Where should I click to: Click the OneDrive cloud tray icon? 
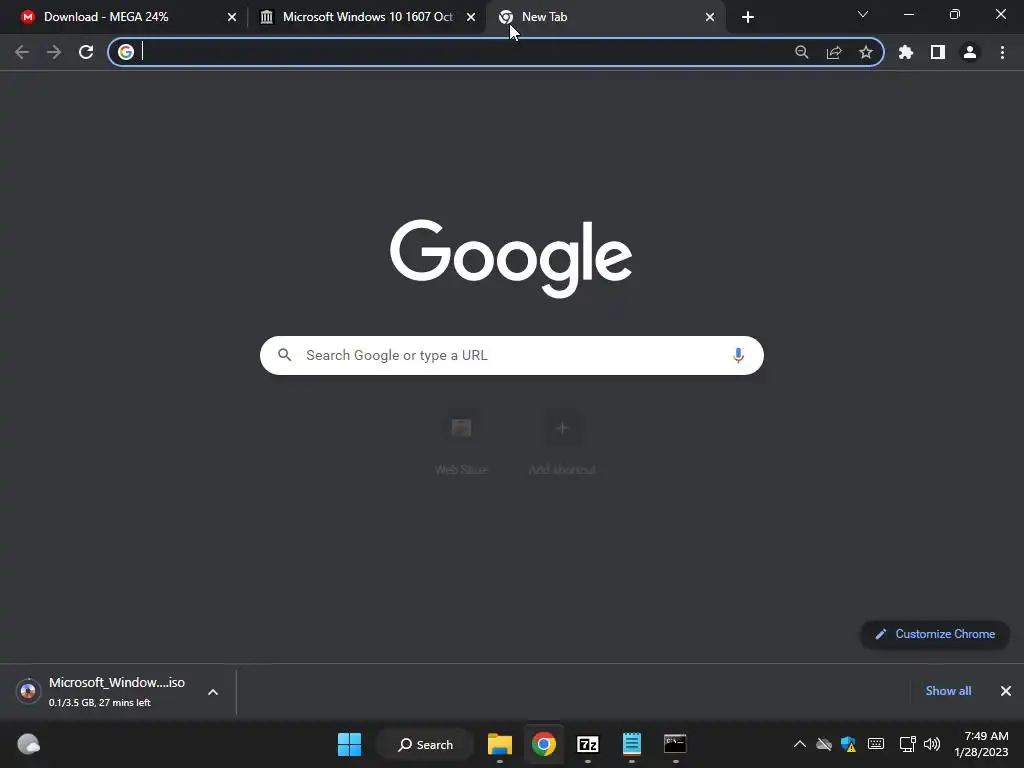[824, 744]
